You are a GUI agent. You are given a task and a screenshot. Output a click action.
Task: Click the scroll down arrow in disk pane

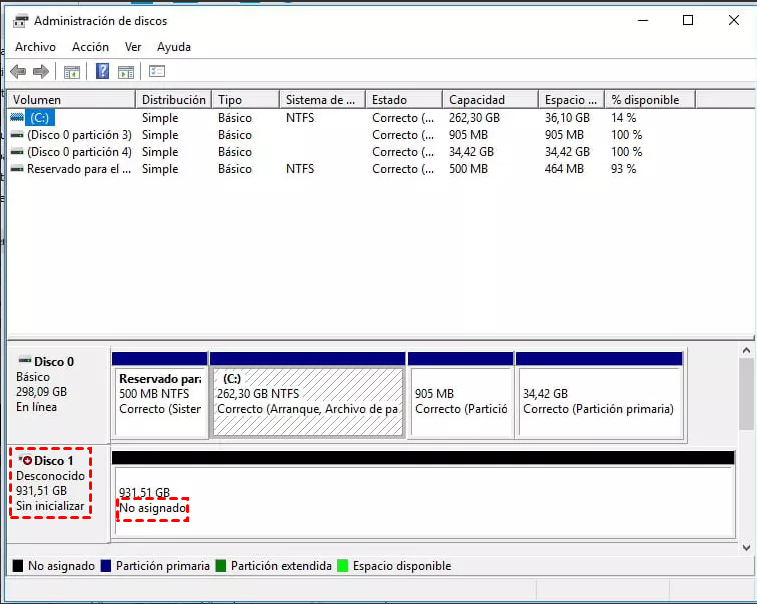[x=746, y=547]
